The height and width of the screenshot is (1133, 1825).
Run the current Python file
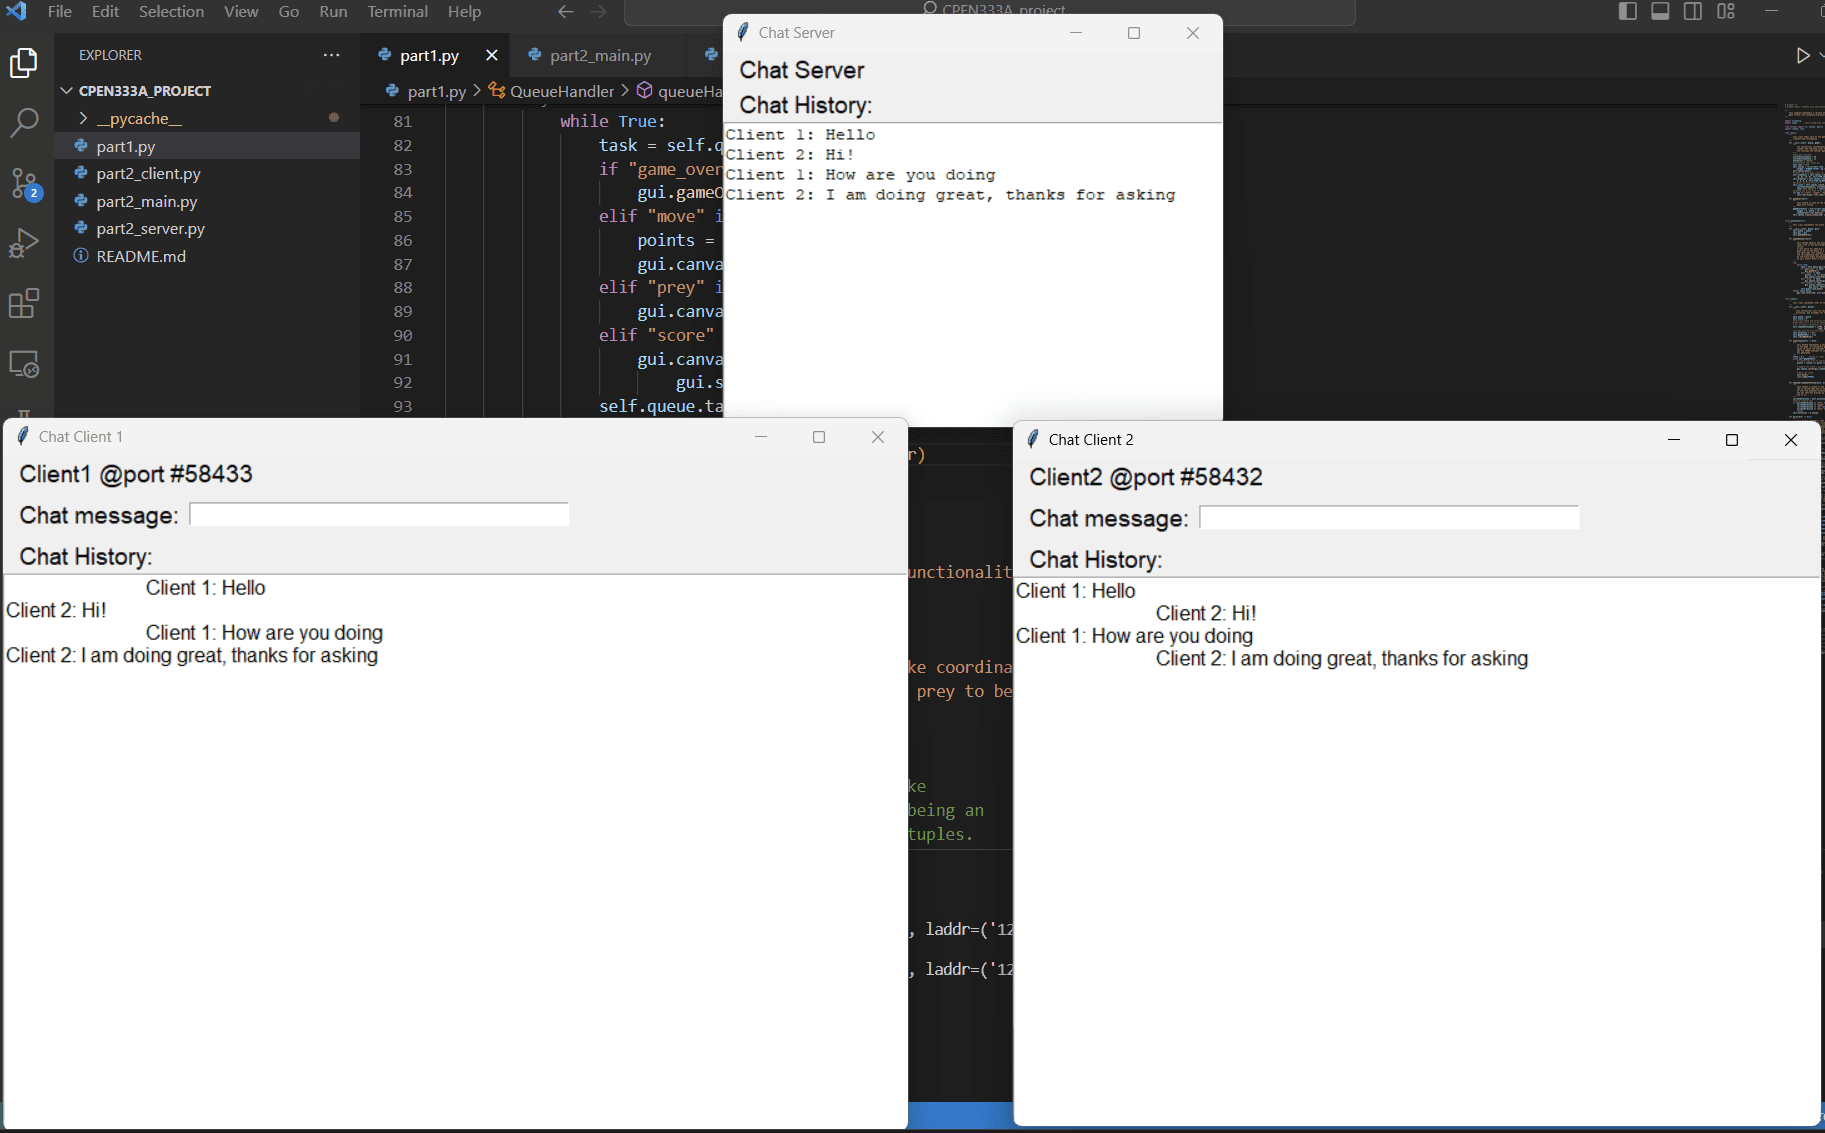[1803, 55]
